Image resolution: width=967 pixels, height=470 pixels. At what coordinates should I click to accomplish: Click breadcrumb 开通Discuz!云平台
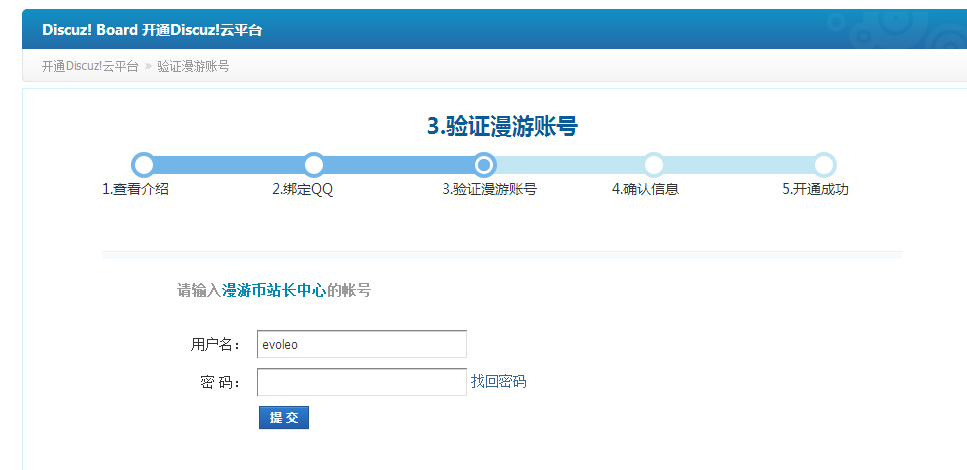[x=90, y=67]
